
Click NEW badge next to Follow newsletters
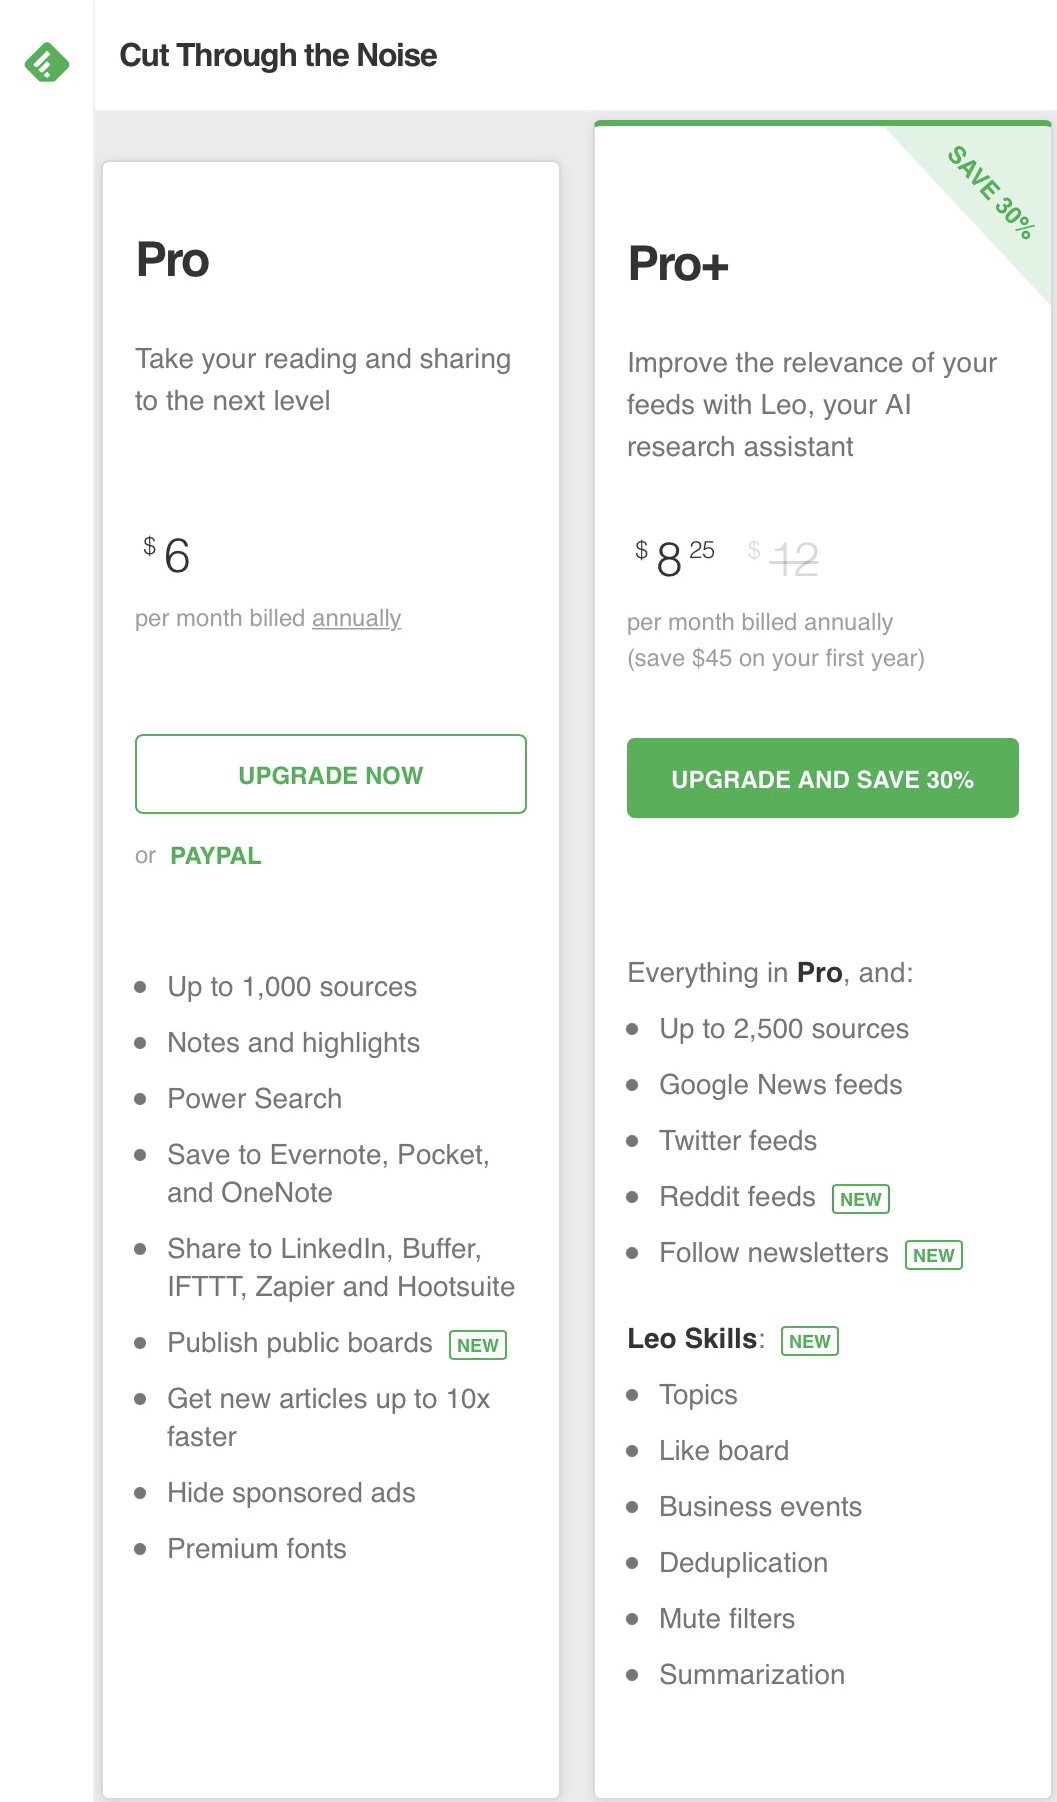[x=933, y=1255]
